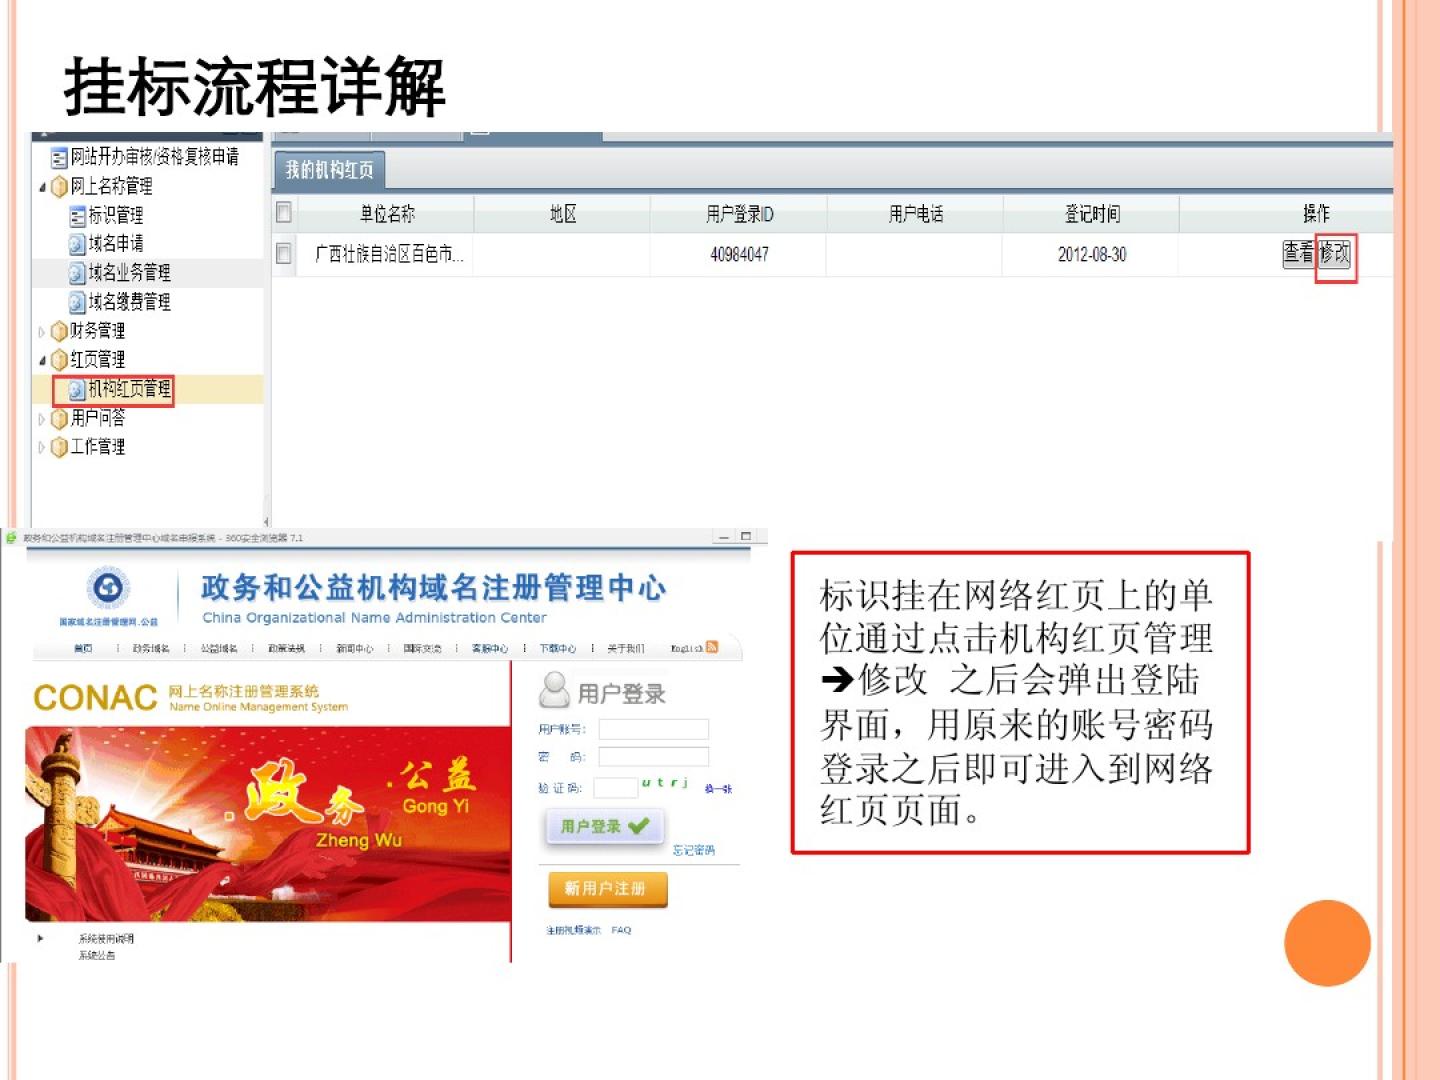Click the 网站开办审核 form icon
1440x1080 pixels.
(x=59, y=158)
